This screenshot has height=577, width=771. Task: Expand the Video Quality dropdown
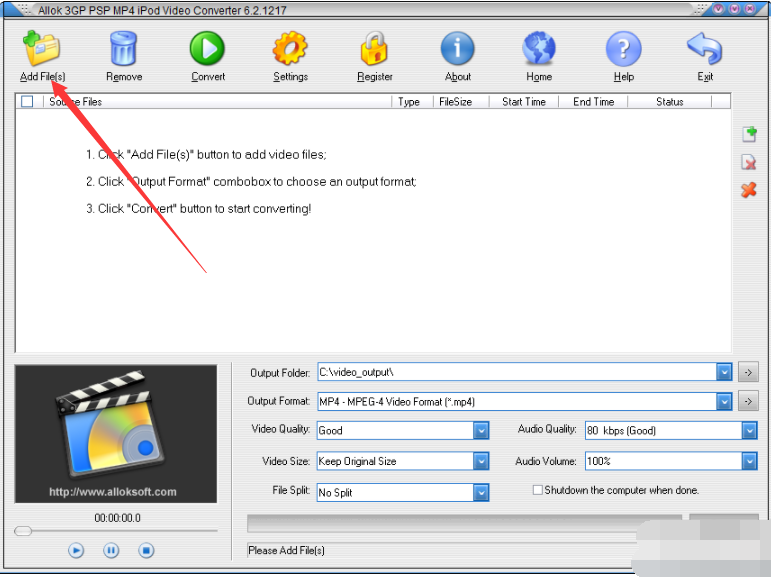click(x=481, y=430)
